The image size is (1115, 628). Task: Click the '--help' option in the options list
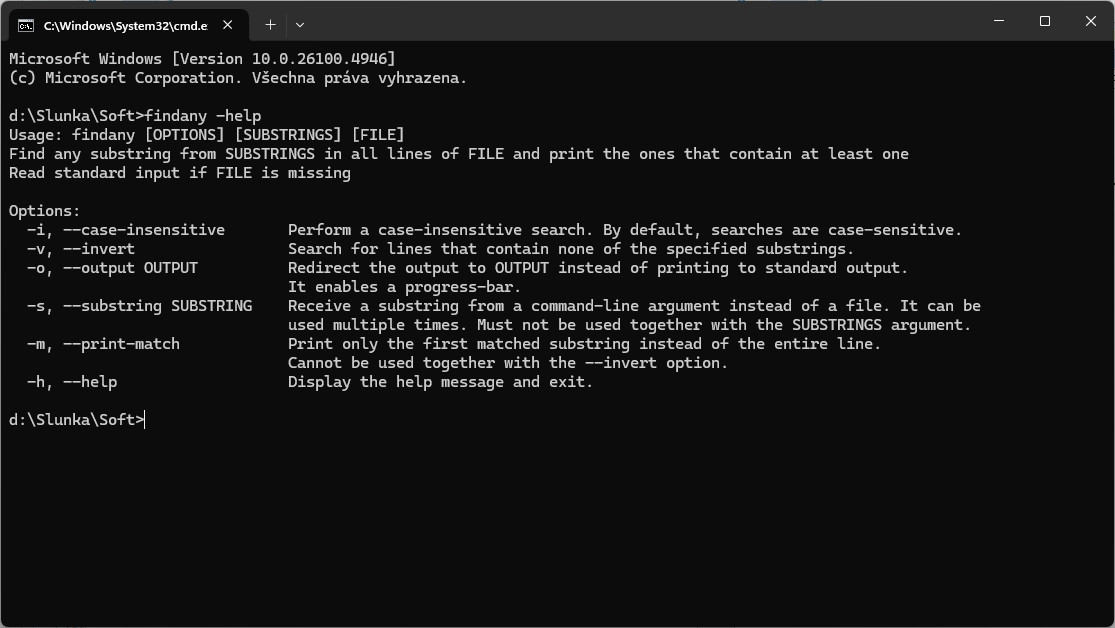point(89,382)
